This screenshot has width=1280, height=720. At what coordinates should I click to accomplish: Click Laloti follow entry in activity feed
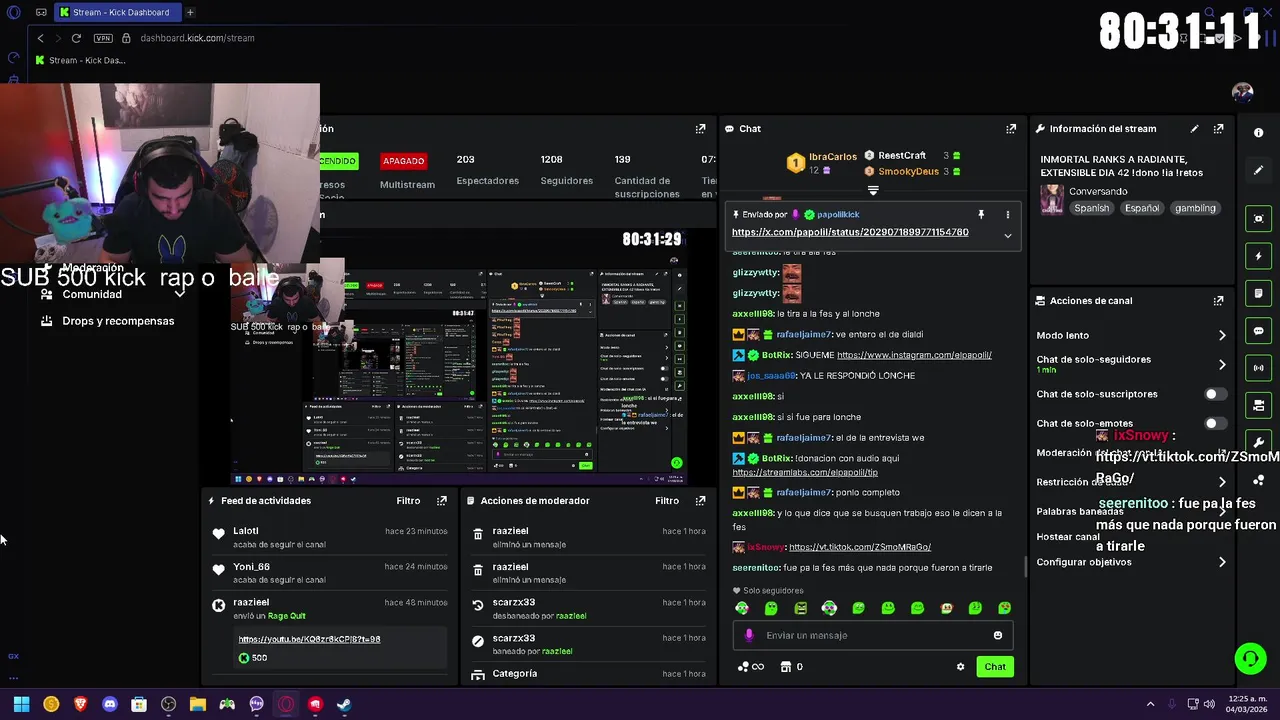click(x=329, y=537)
